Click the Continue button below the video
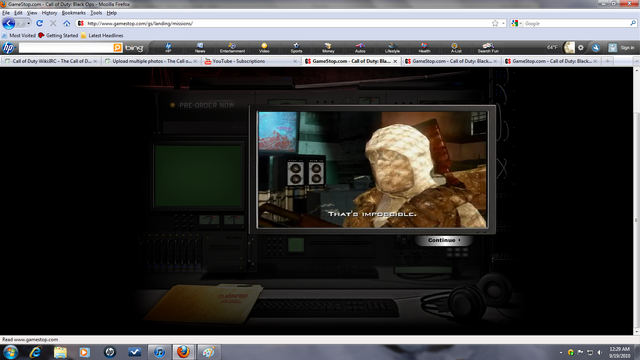640x360 pixels. tap(444, 240)
